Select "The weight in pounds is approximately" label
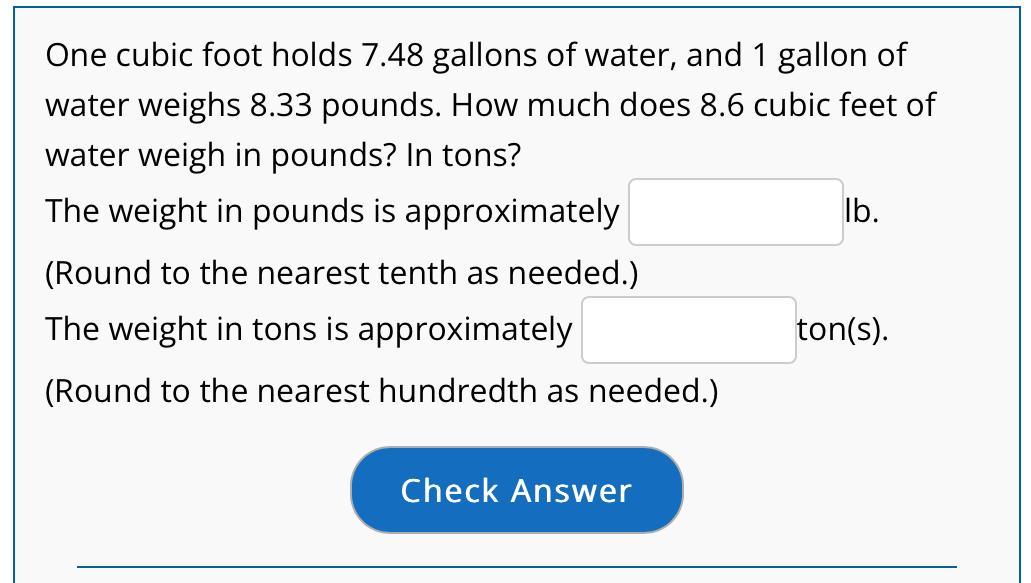The width and height of the screenshot is (1031, 583). (332, 212)
